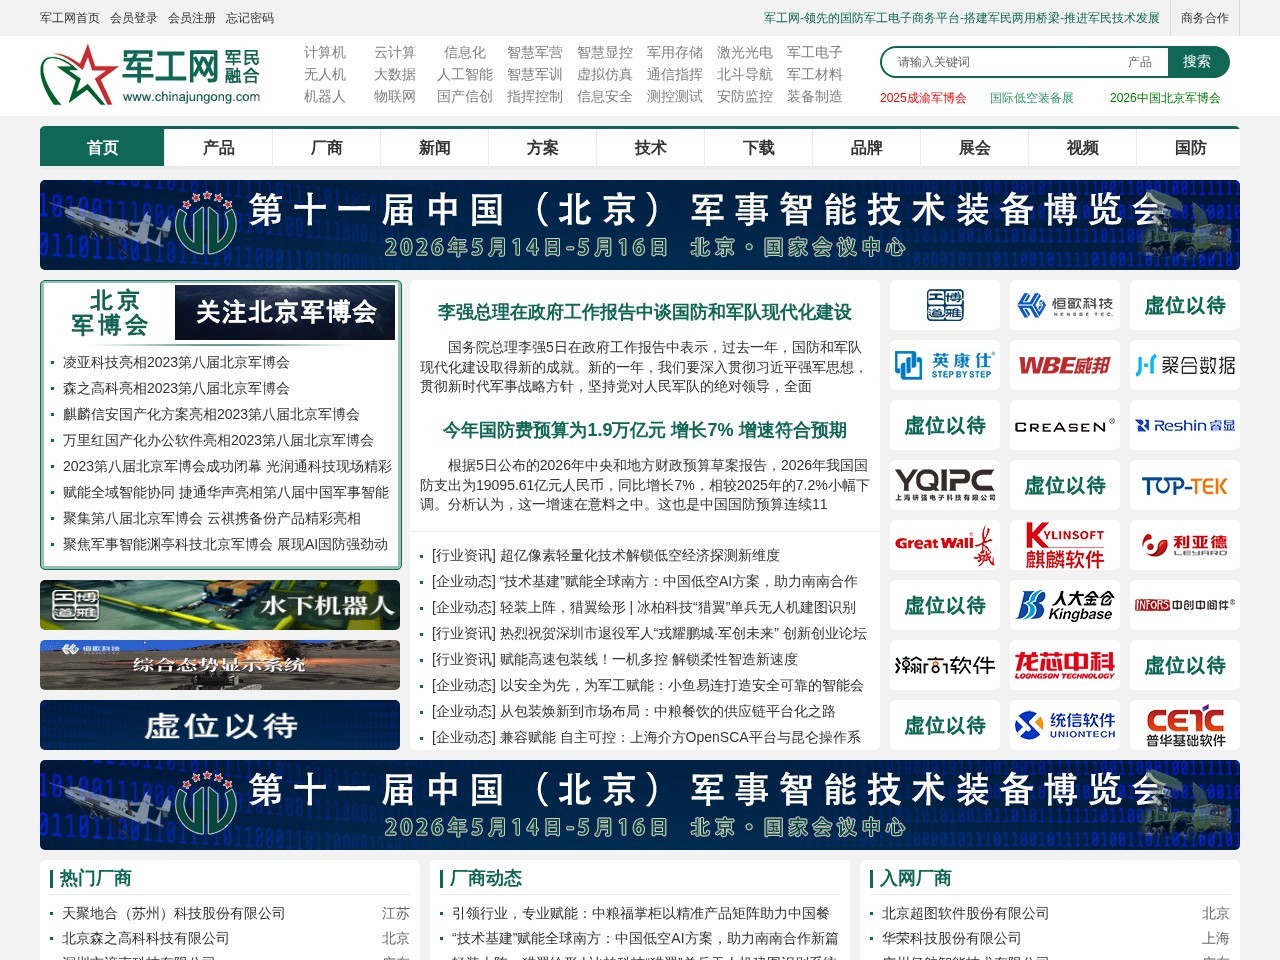
Task: Click the 麒麟软件 KYLINSOFT logo
Action: click(x=1064, y=545)
